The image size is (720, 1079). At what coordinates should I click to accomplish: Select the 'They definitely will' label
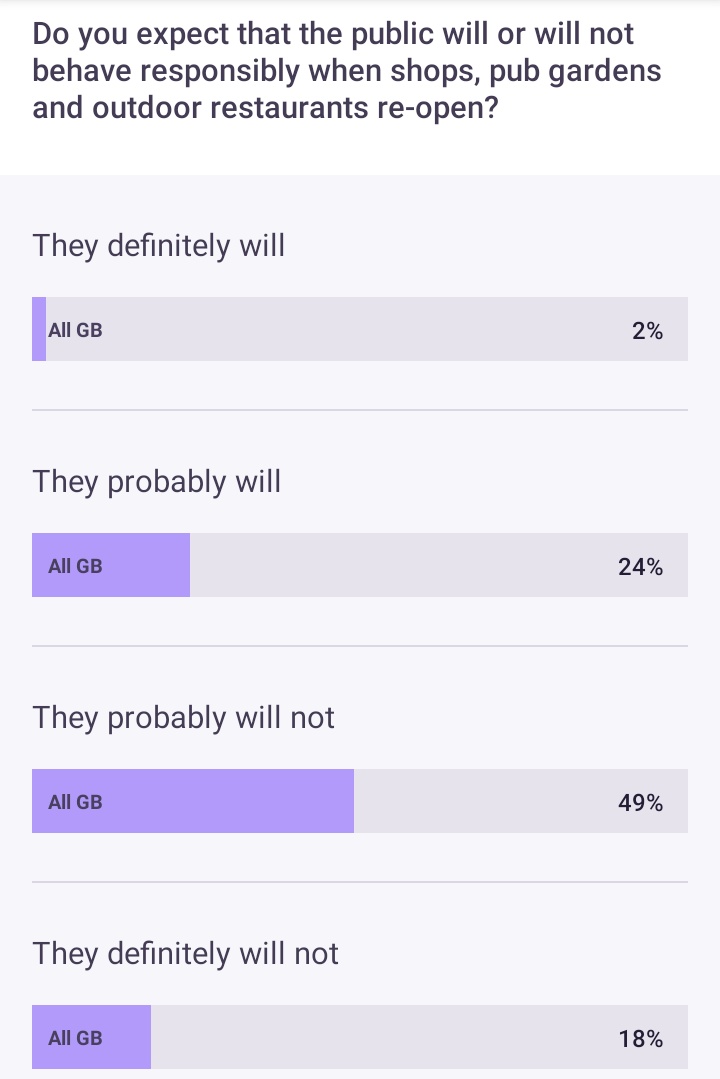pos(158,246)
